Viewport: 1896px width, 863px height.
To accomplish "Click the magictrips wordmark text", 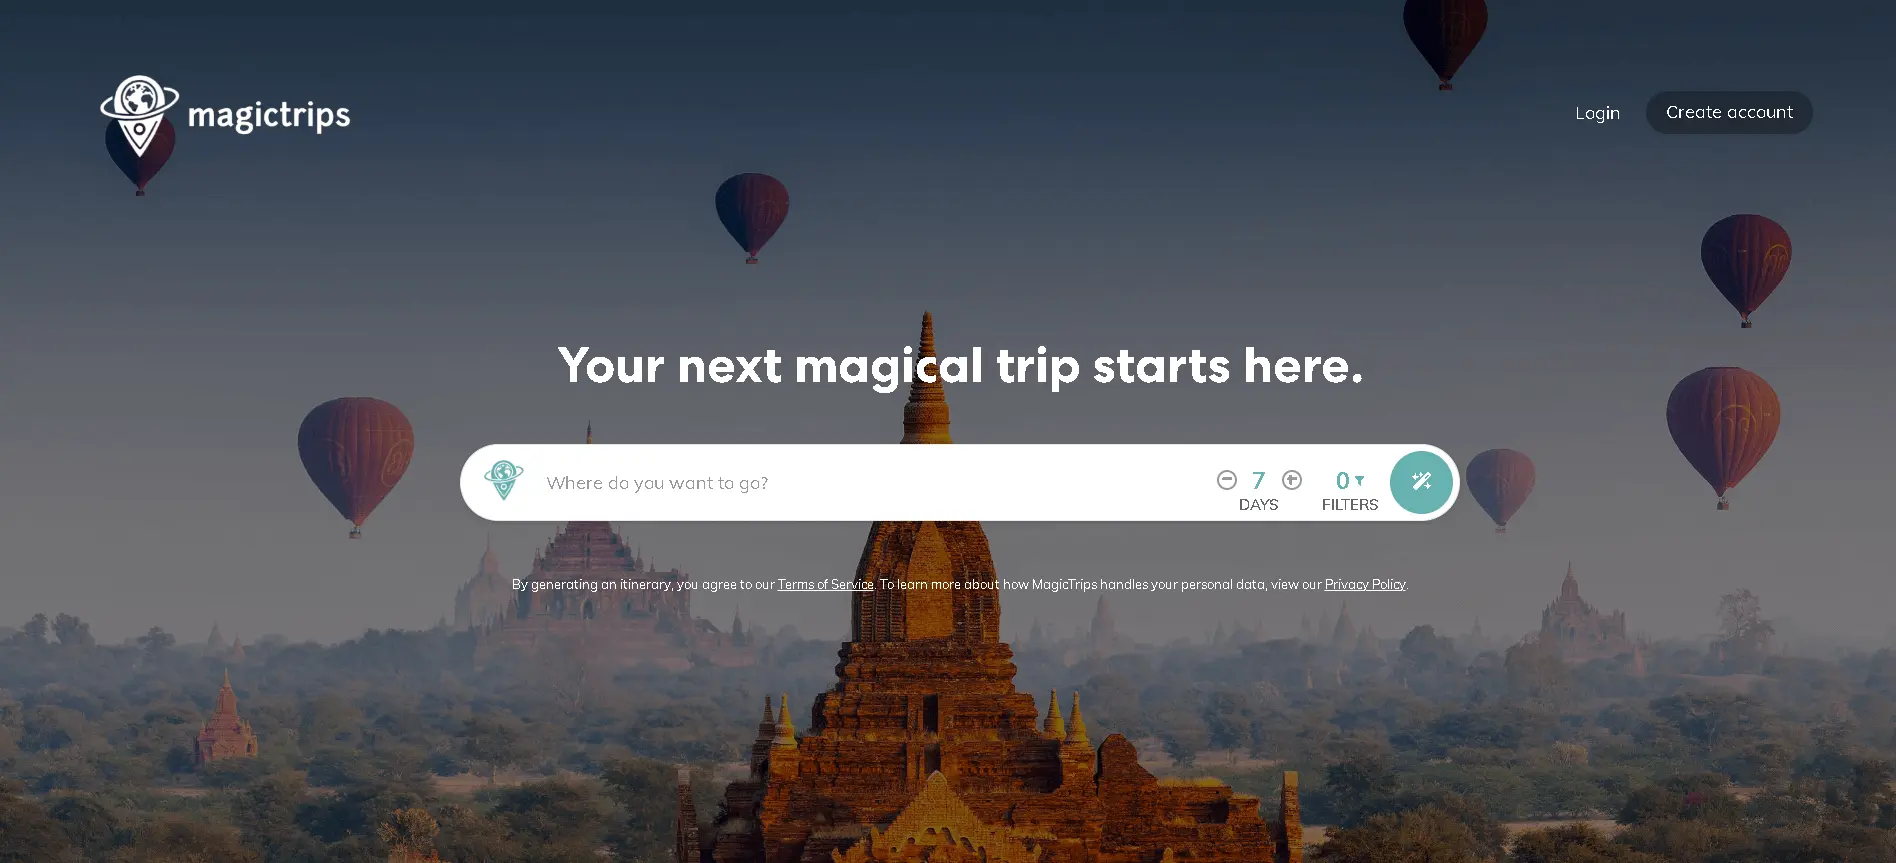I will point(269,116).
